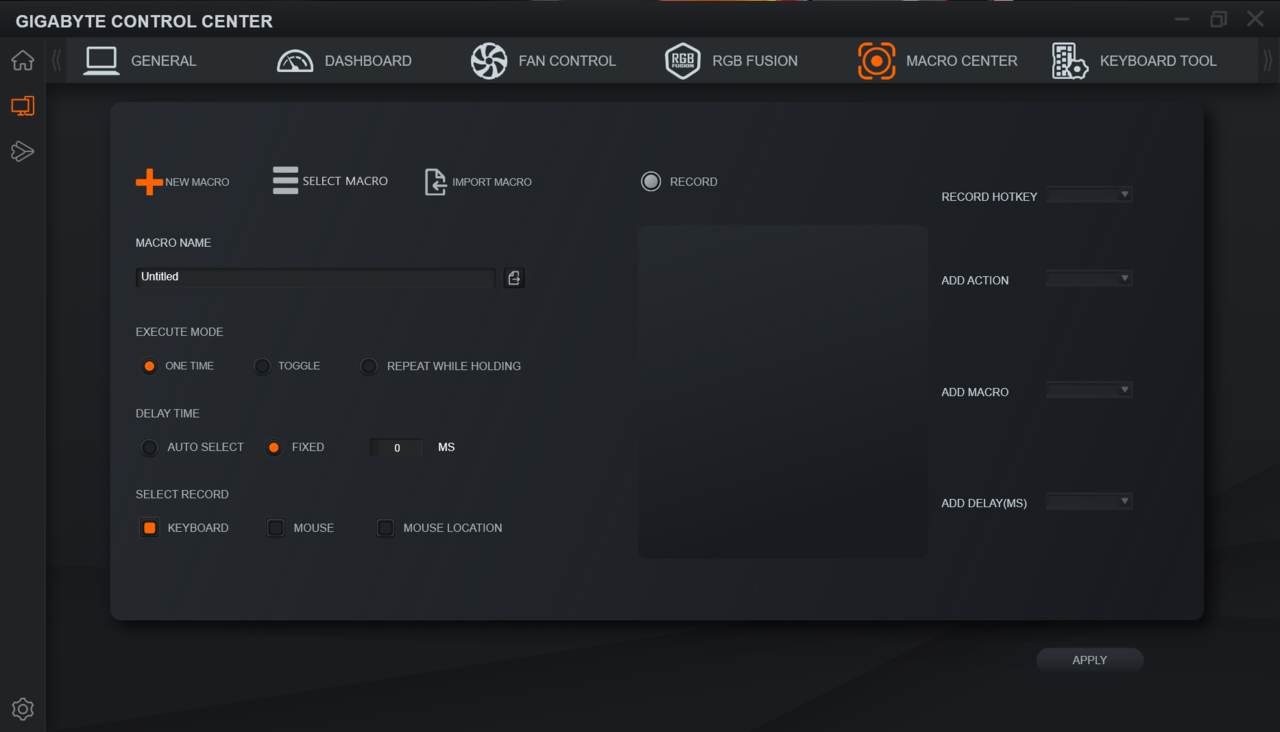Click the Import Macro icon
The width and height of the screenshot is (1280, 732).
pos(435,182)
